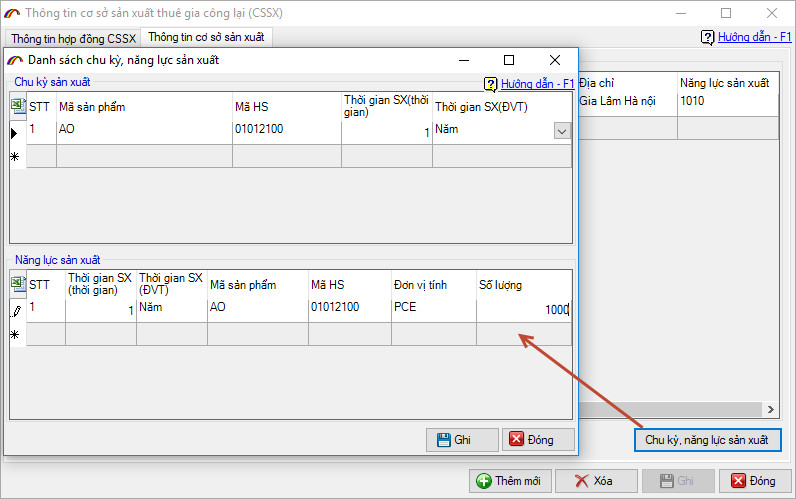The height and width of the screenshot is (499, 796).
Task: Minimize the Danh sách chu kỳ dialog
Action: 463,60
